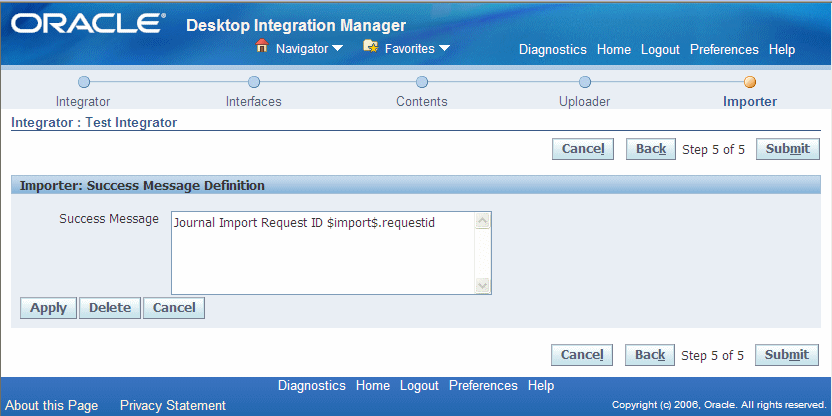Click the top Cancel button

pos(583,149)
